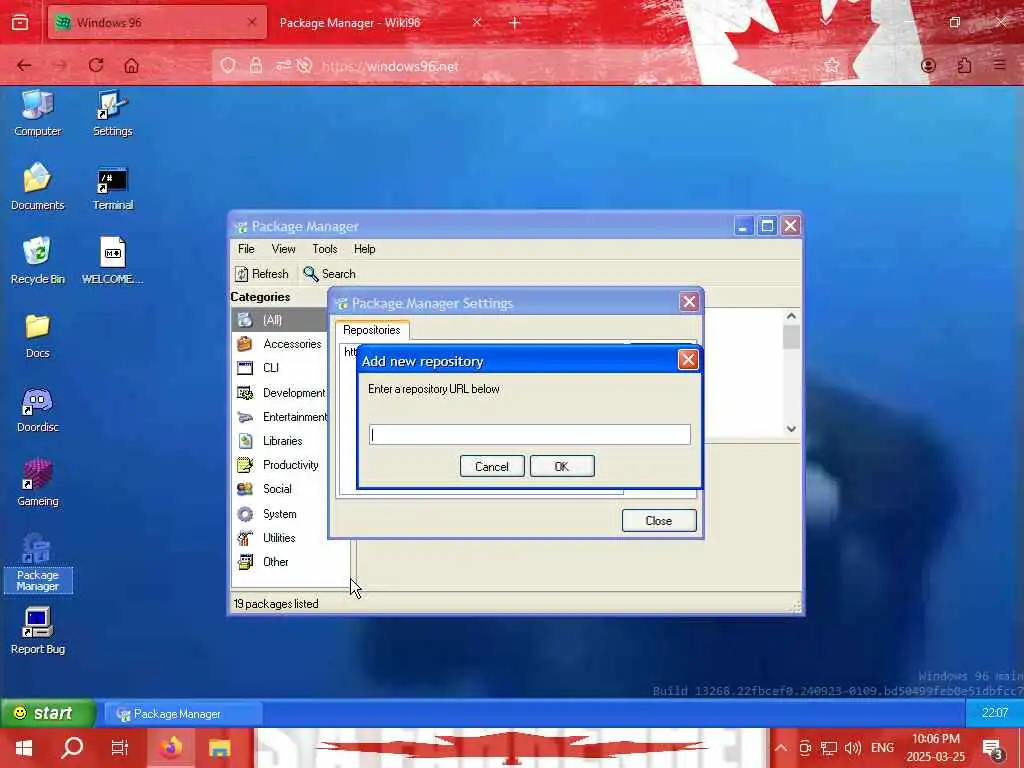The image size is (1024, 768).
Task: Open the Windows Start menu
Action: (24, 748)
